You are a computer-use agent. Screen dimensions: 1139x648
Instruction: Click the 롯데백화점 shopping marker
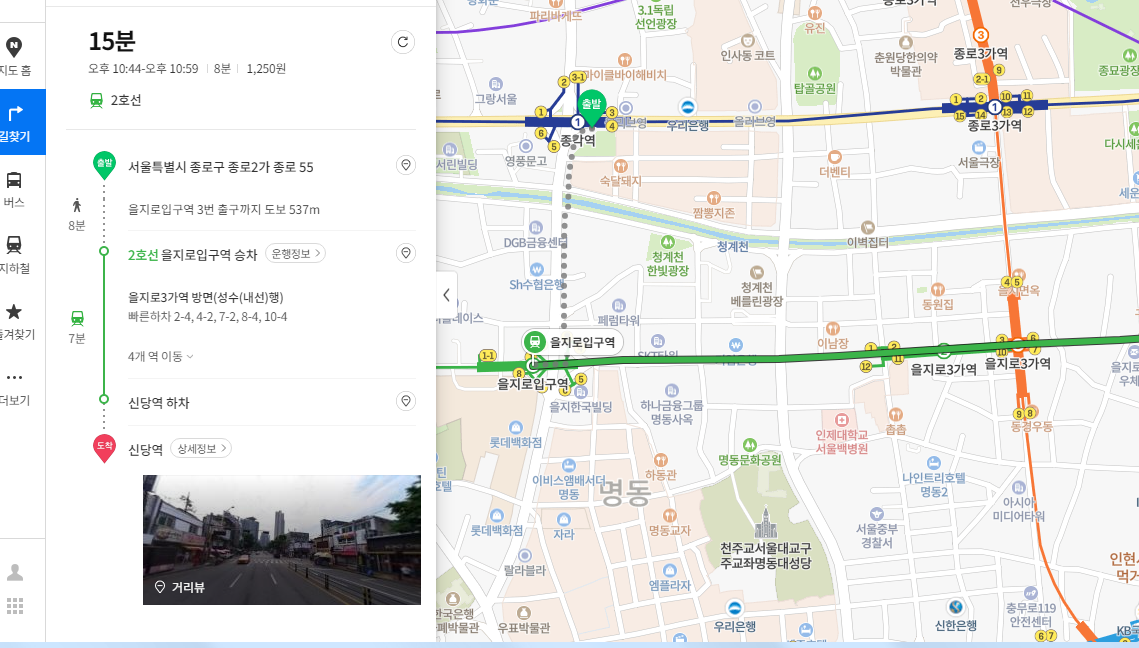(x=516, y=427)
